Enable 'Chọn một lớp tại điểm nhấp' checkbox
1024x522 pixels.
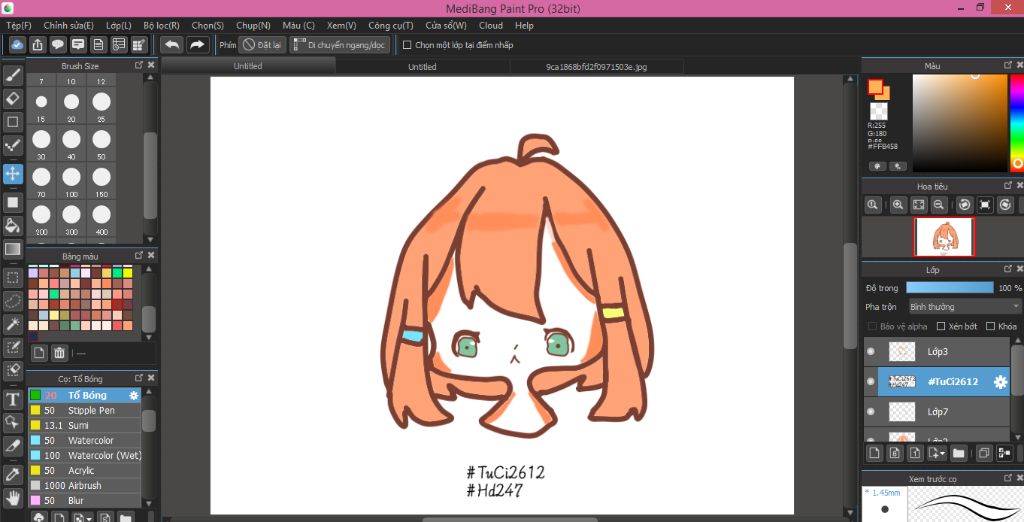tap(407, 45)
